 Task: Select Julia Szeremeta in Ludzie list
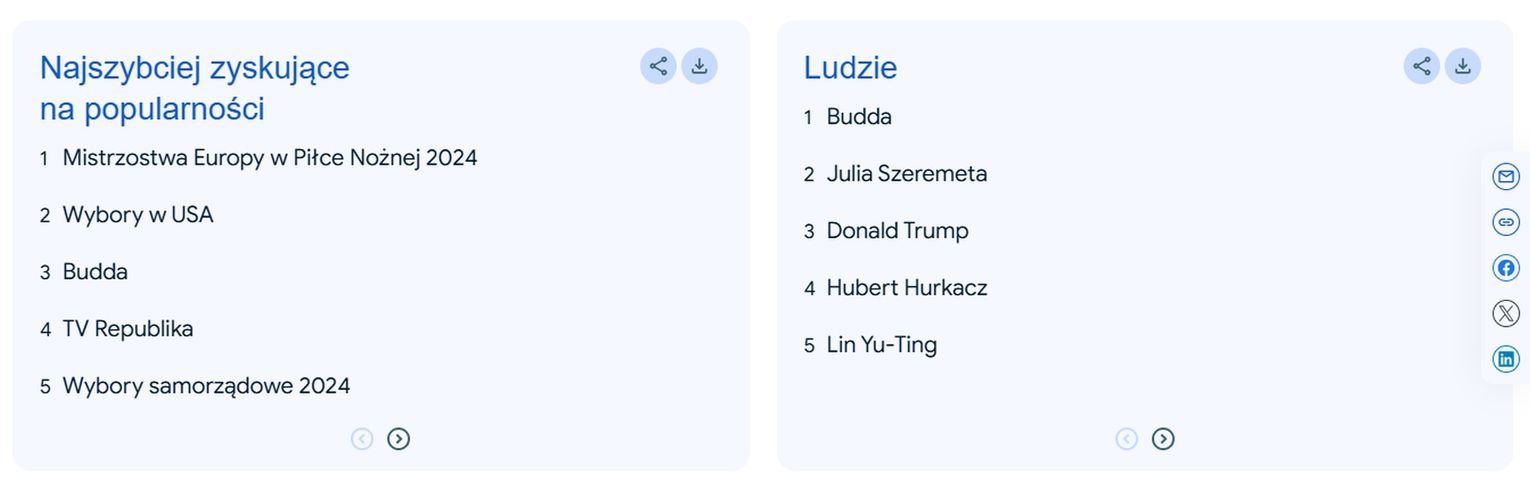[906, 174]
